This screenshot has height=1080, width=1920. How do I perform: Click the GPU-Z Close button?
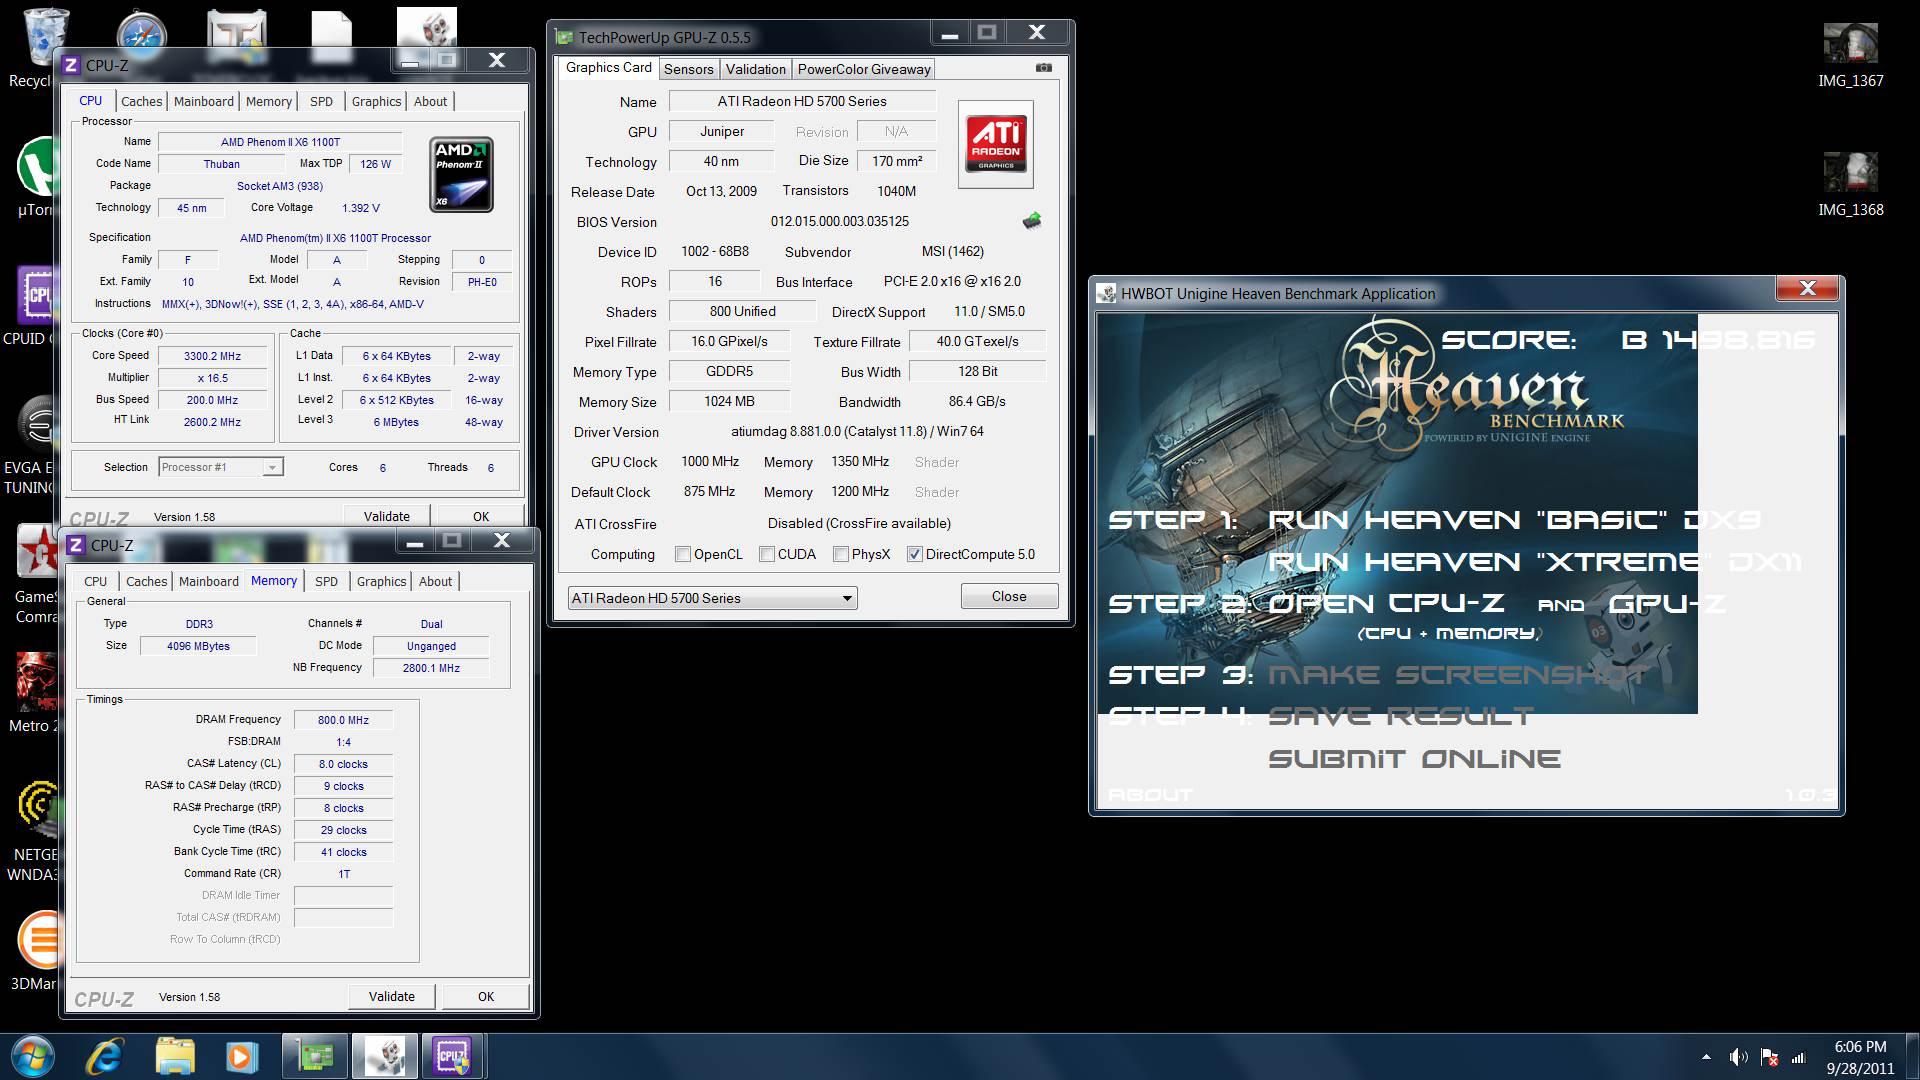point(1009,596)
